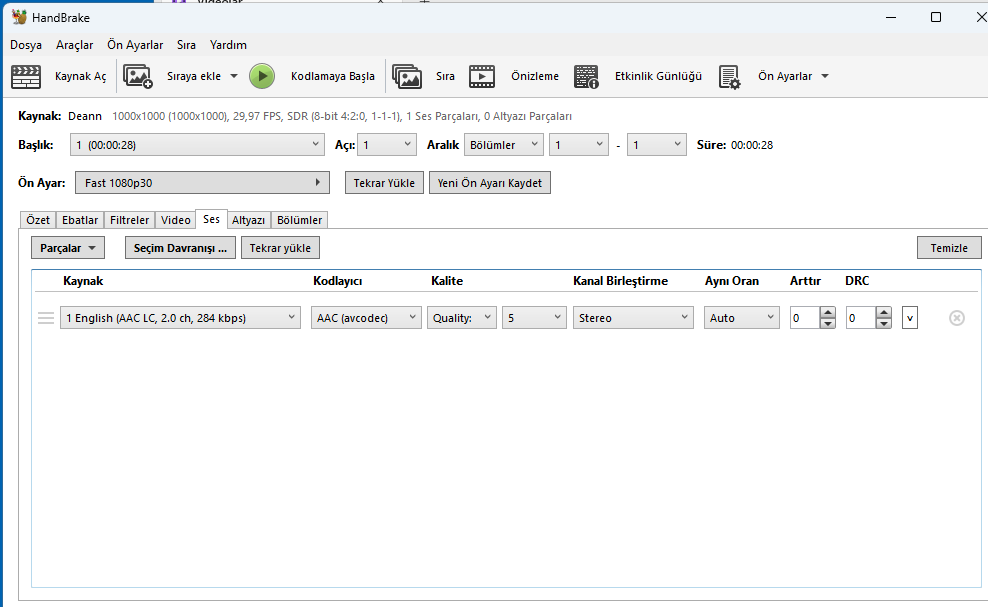
Task: Increase DRC value with up arrow
Action: click(x=884, y=313)
